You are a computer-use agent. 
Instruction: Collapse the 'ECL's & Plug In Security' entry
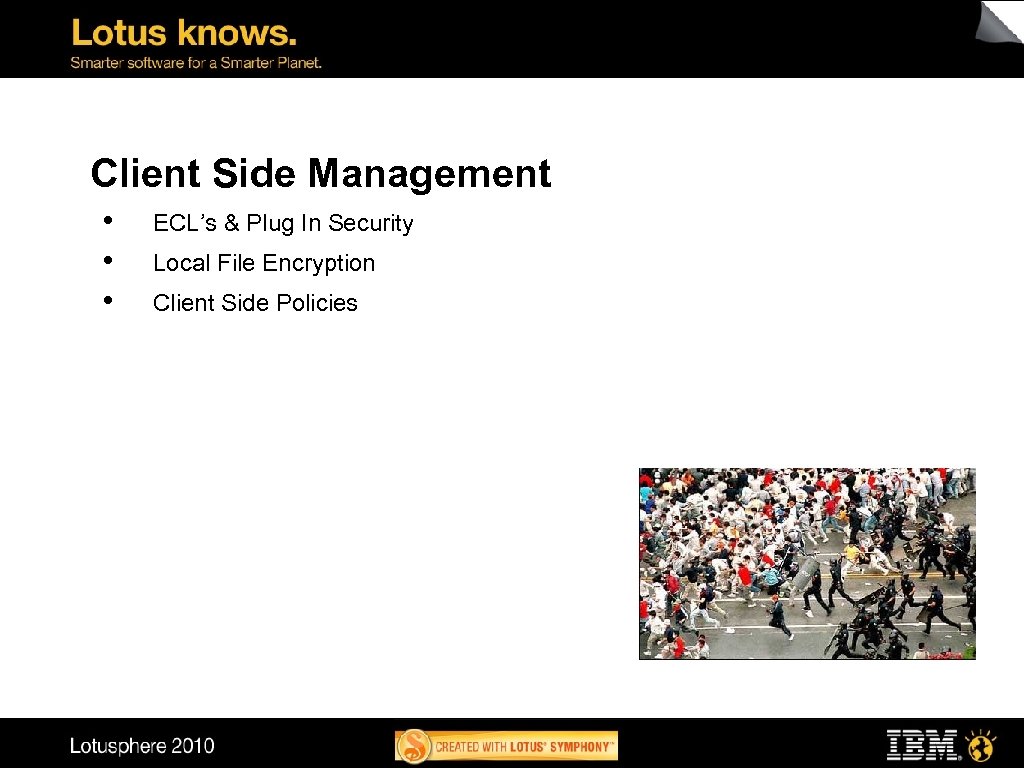283,223
